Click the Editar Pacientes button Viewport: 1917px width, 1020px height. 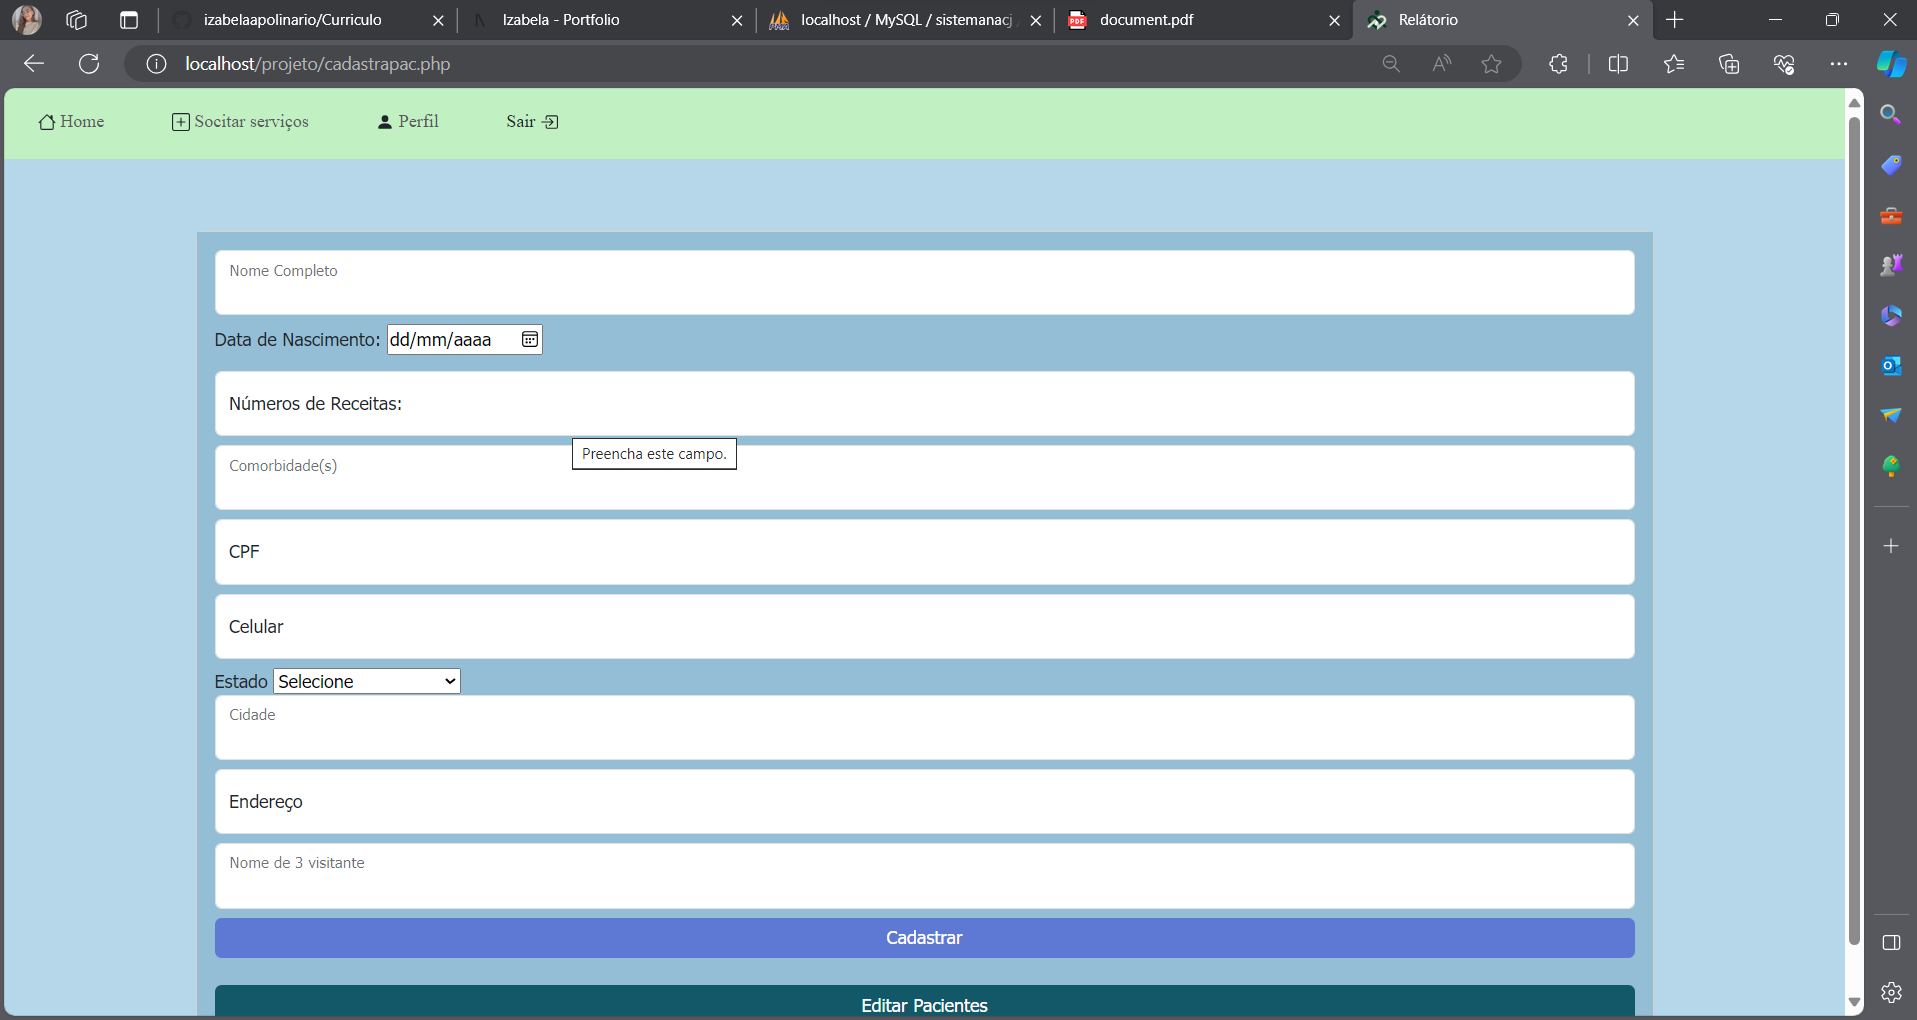click(924, 1003)
